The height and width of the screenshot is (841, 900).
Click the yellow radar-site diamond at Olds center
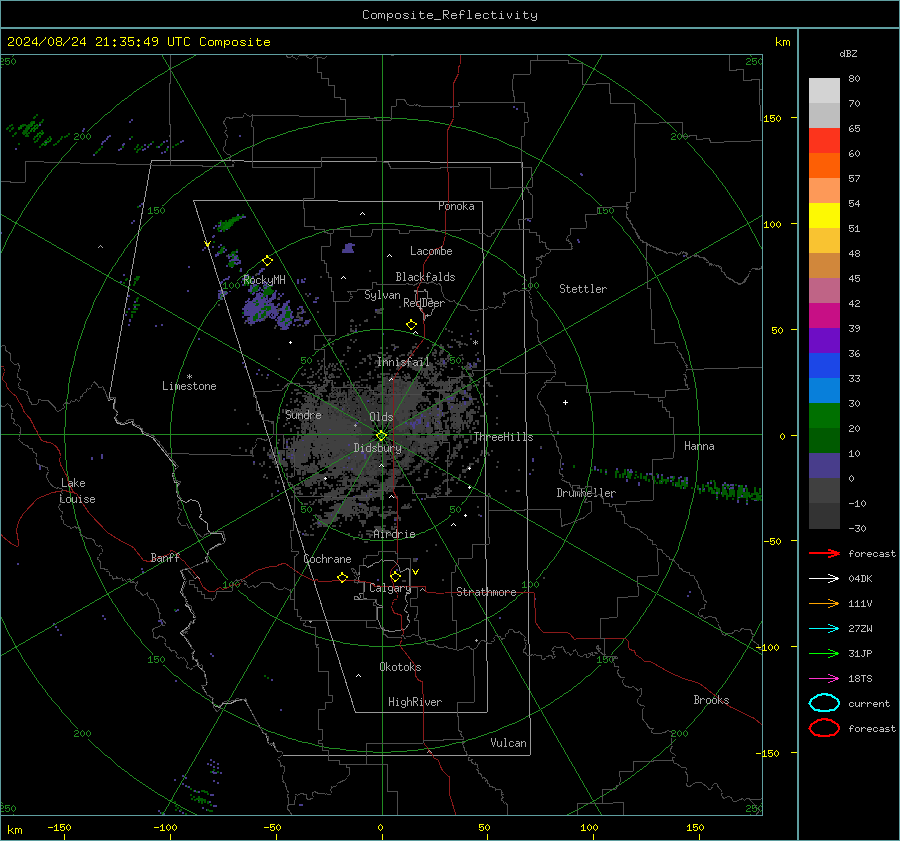(381, 436)
